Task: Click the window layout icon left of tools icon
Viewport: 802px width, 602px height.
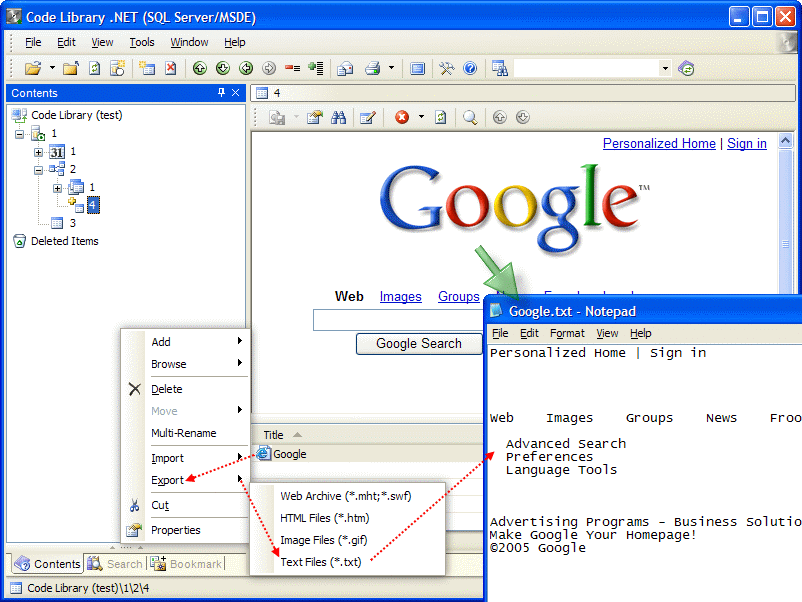Action: coord(417,68)
